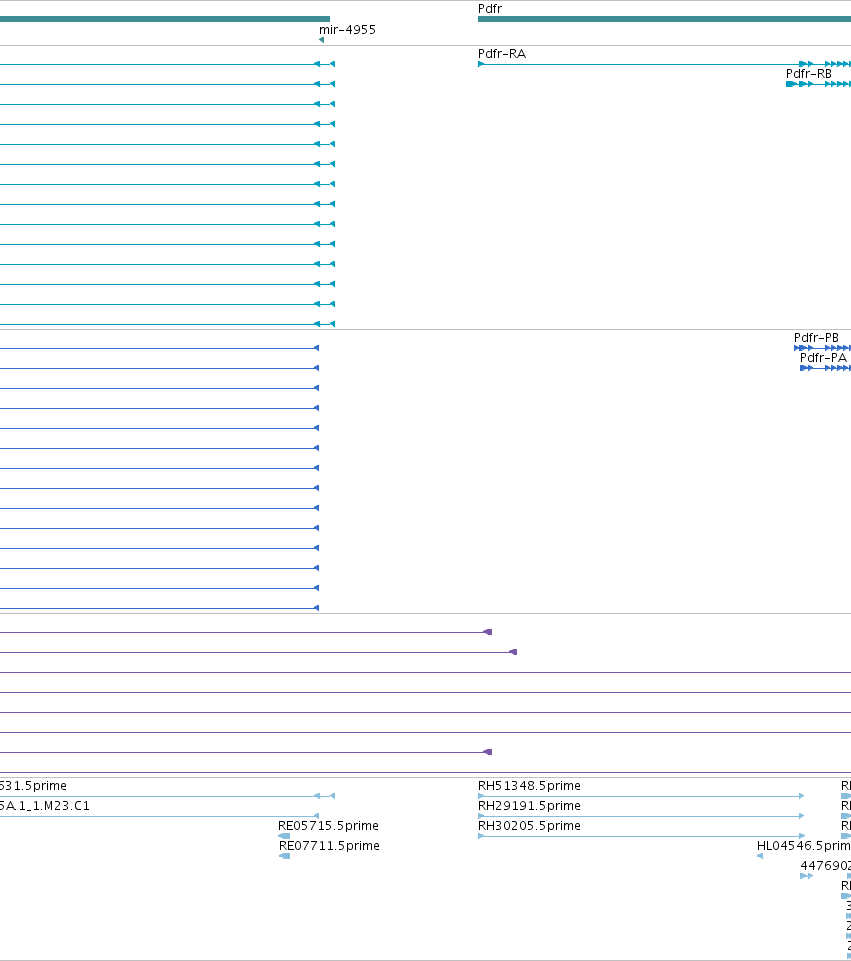Open the Pdfr-RA transcript label
This screenshot has width=851, height=961.
click(502, 53)
